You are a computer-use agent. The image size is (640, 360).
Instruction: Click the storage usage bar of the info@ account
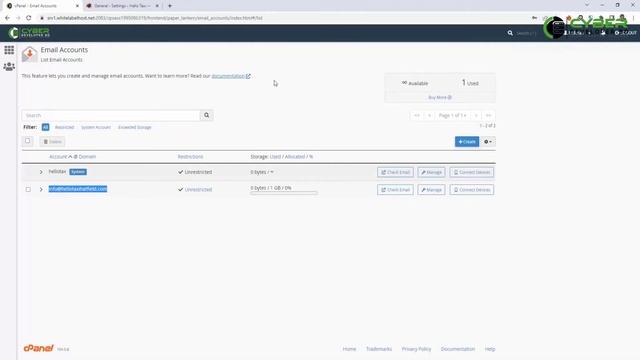pyautogui.click(x=284, y=193)
